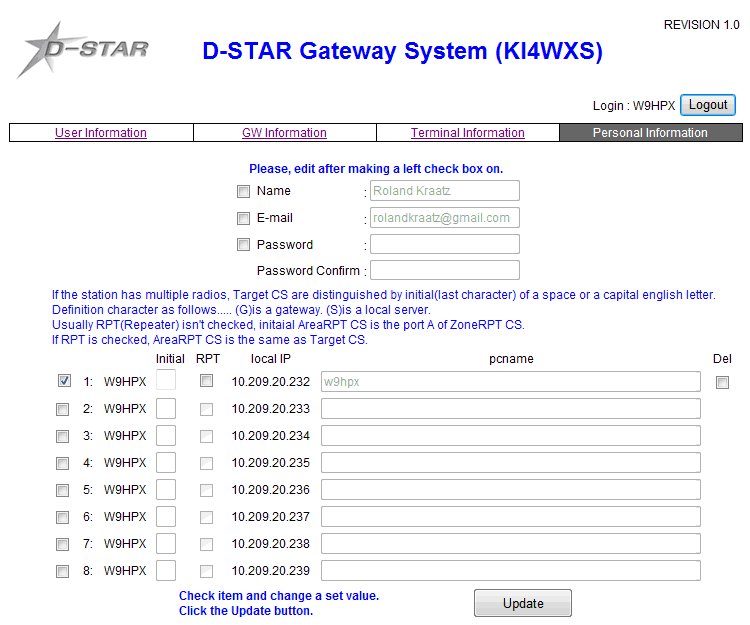Switch to GW Information tab
The width and height of the screenshot is (750, 625).
click(x=284, y=133)
